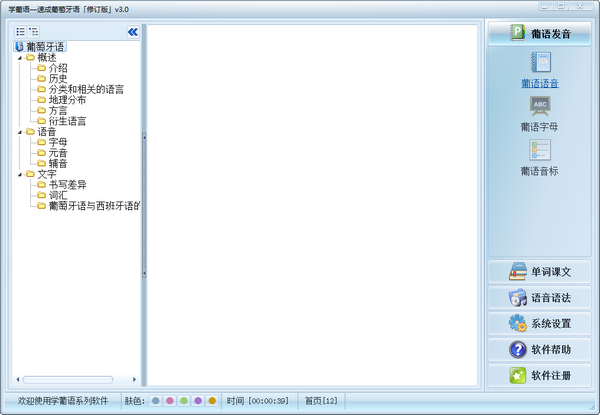Open the 葡语字母 ABC blackboard icon
600x415 pixels.
540,105
